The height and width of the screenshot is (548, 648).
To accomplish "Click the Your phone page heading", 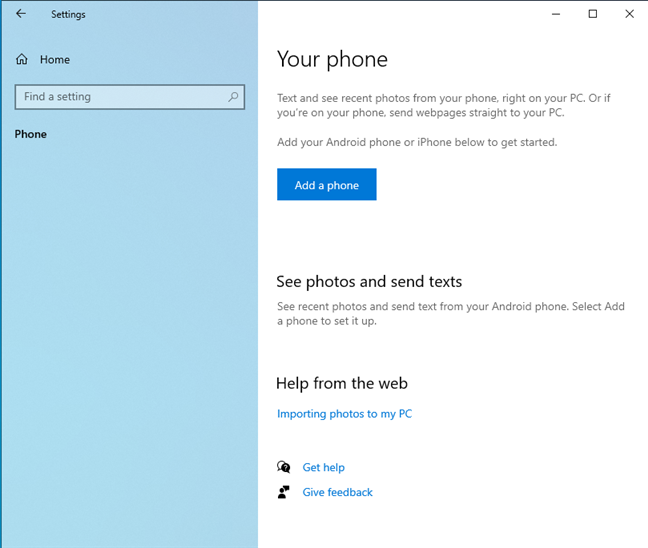I will coord(332,60).
